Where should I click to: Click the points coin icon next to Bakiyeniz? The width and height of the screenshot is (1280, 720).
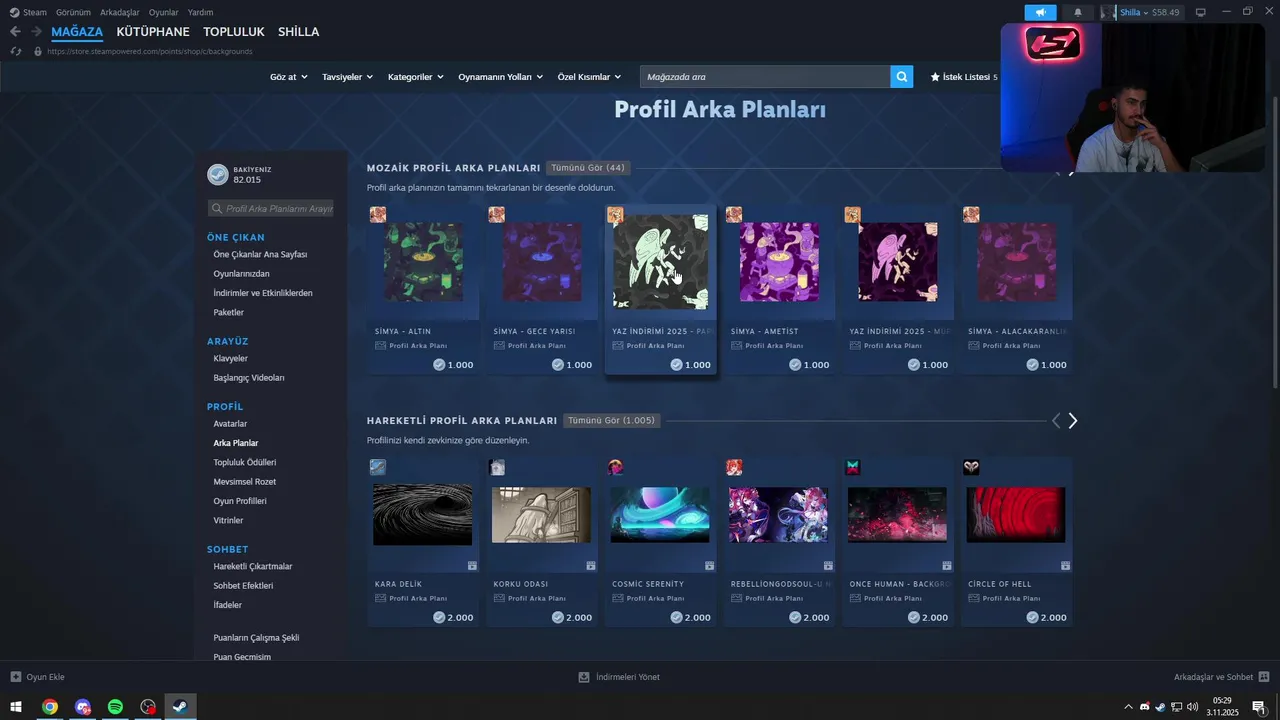point(217,175)
